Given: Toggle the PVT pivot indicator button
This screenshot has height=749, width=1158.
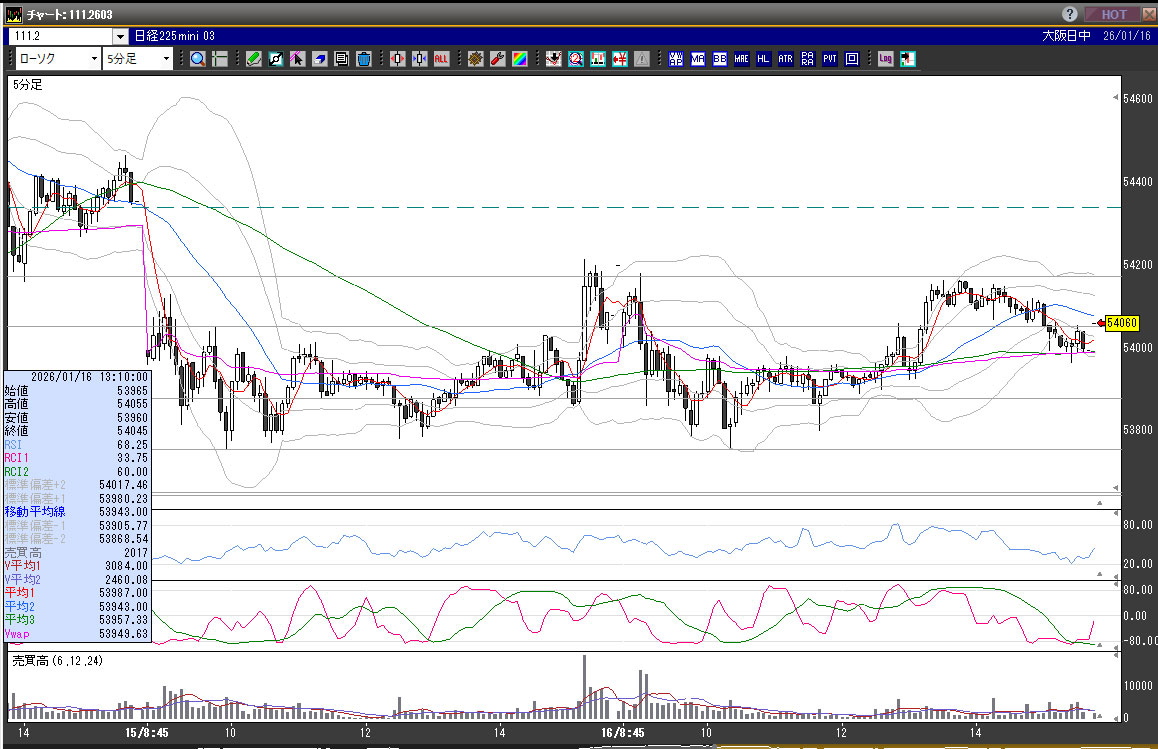Looking at the screenshot, I should point(829,59).
